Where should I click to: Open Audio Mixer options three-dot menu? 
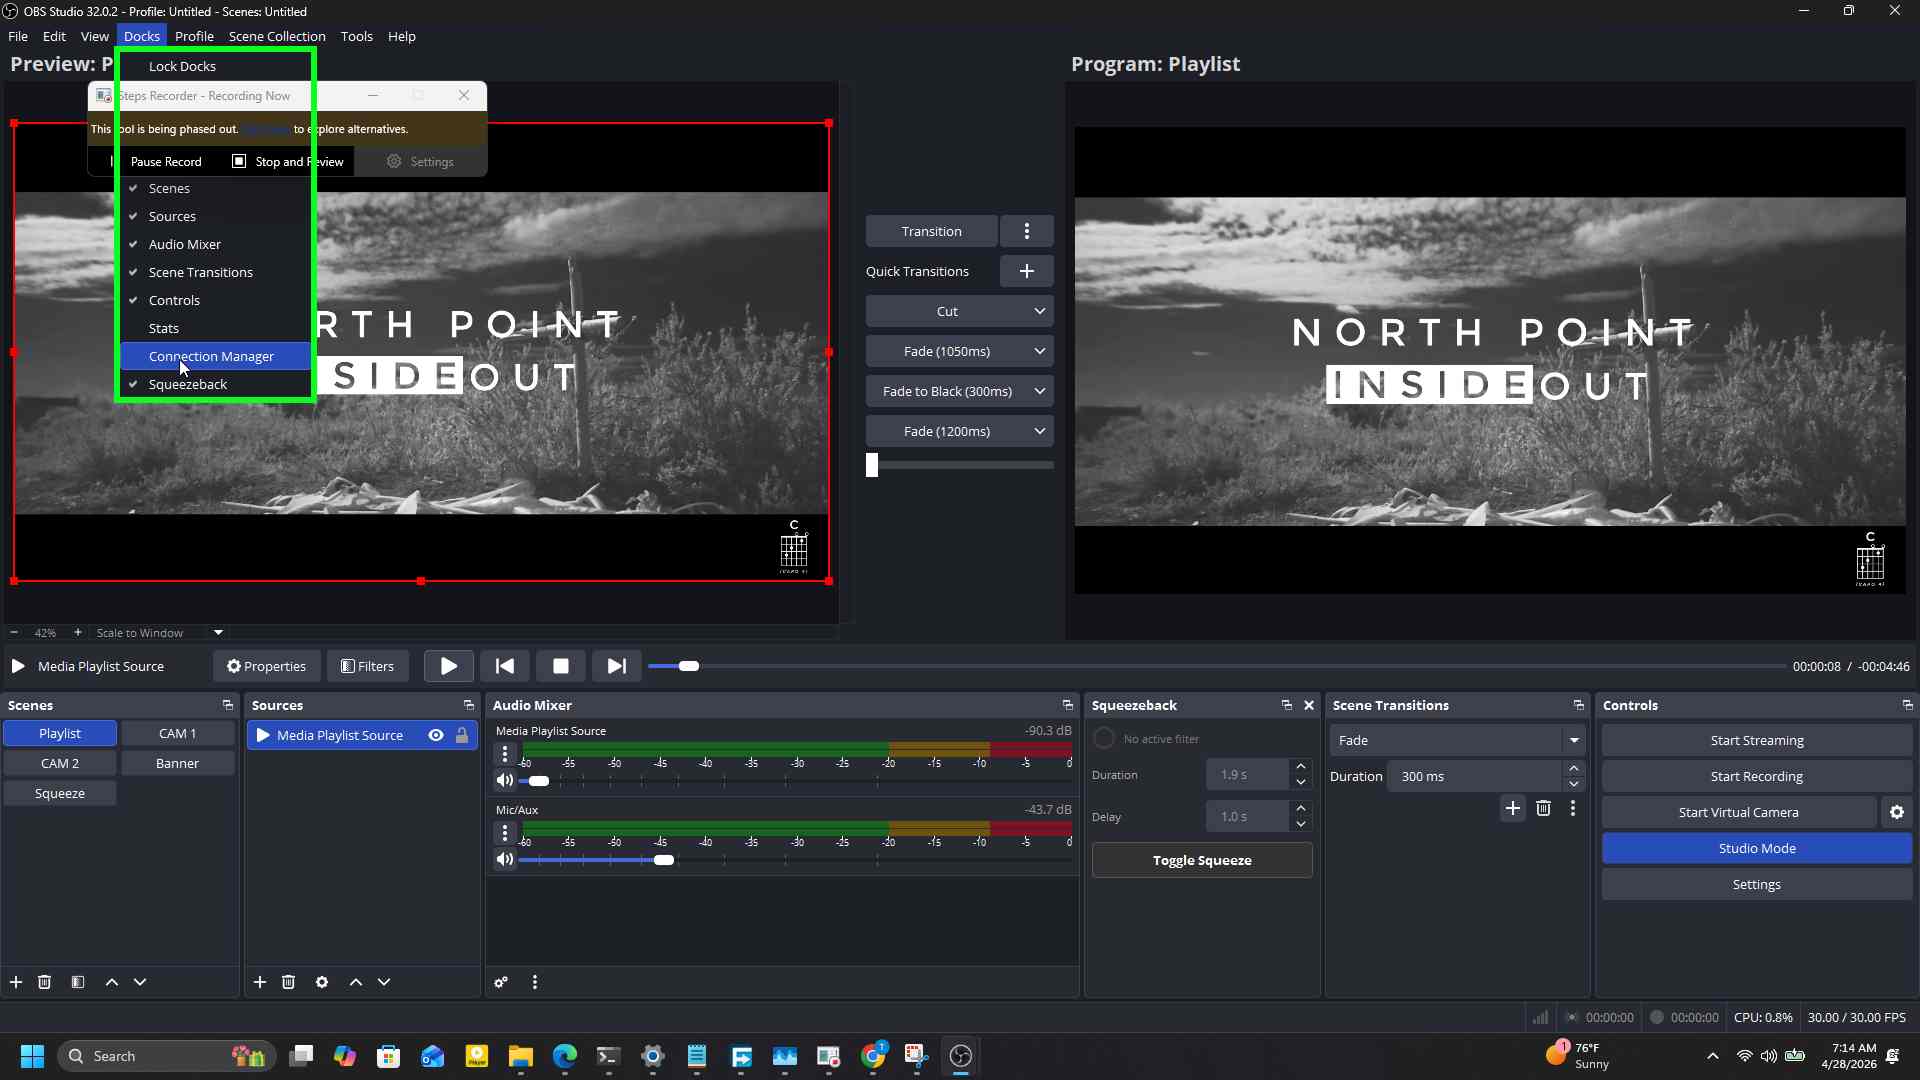point(535,982)
